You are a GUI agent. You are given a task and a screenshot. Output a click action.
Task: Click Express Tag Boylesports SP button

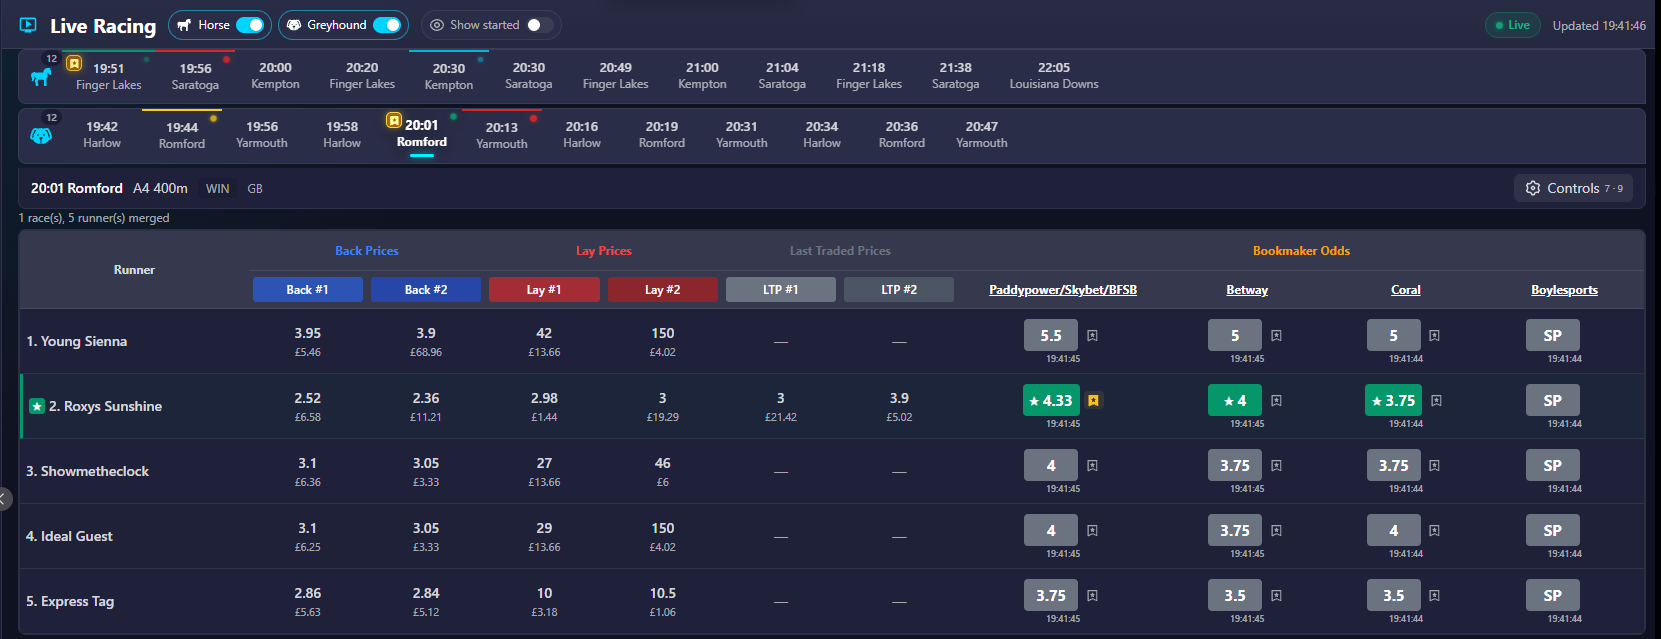click(x=1552, y=595)
